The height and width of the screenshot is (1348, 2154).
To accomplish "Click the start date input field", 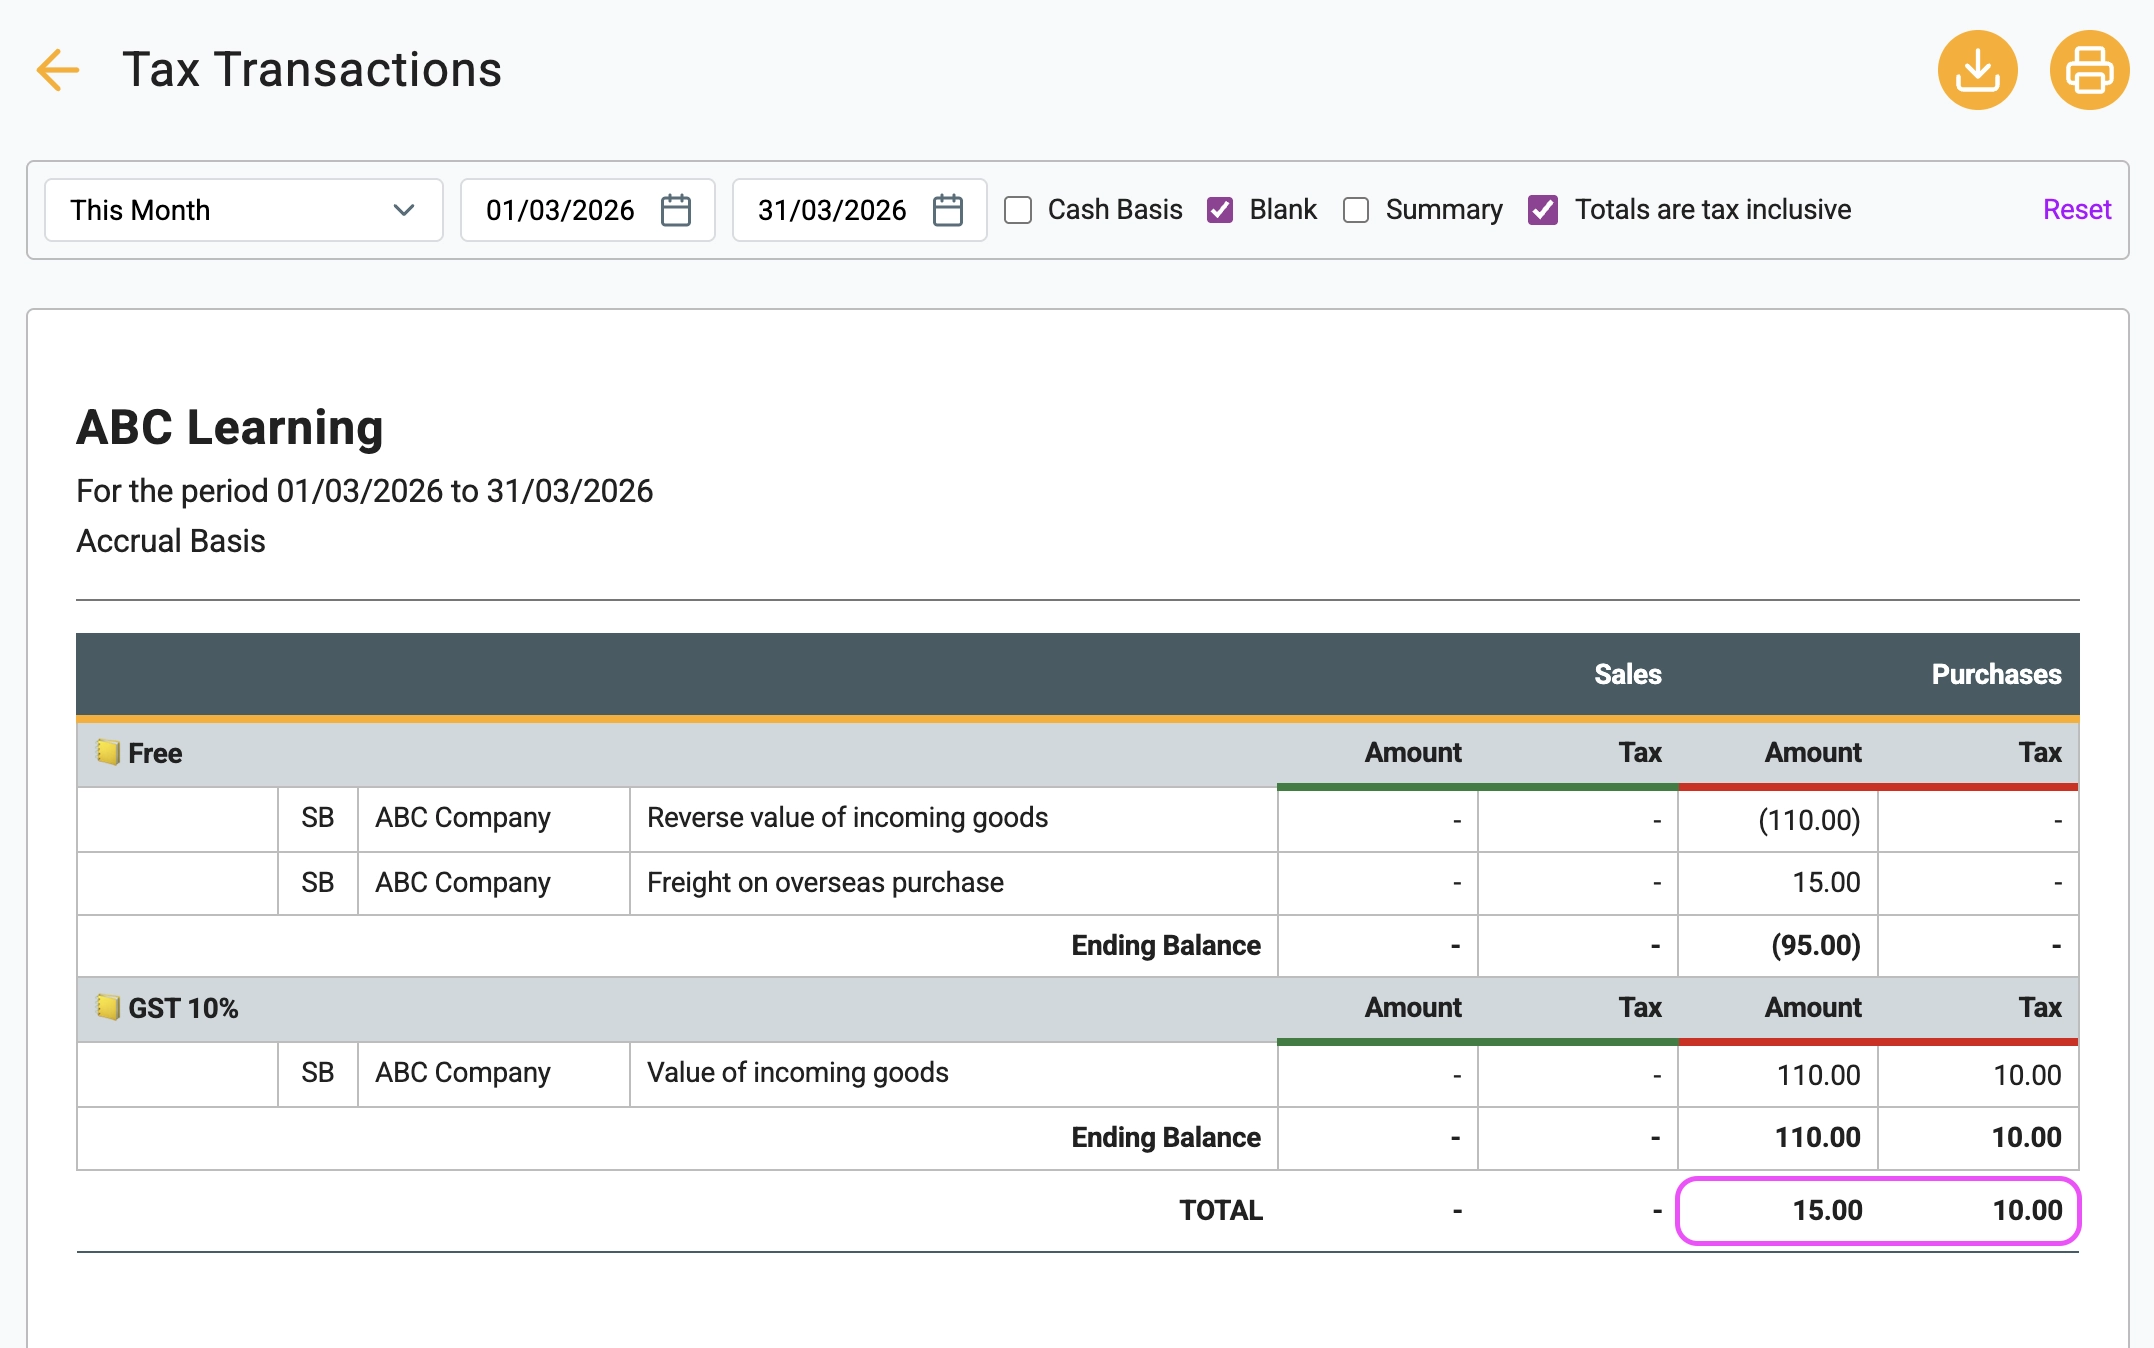I will 560,210.
